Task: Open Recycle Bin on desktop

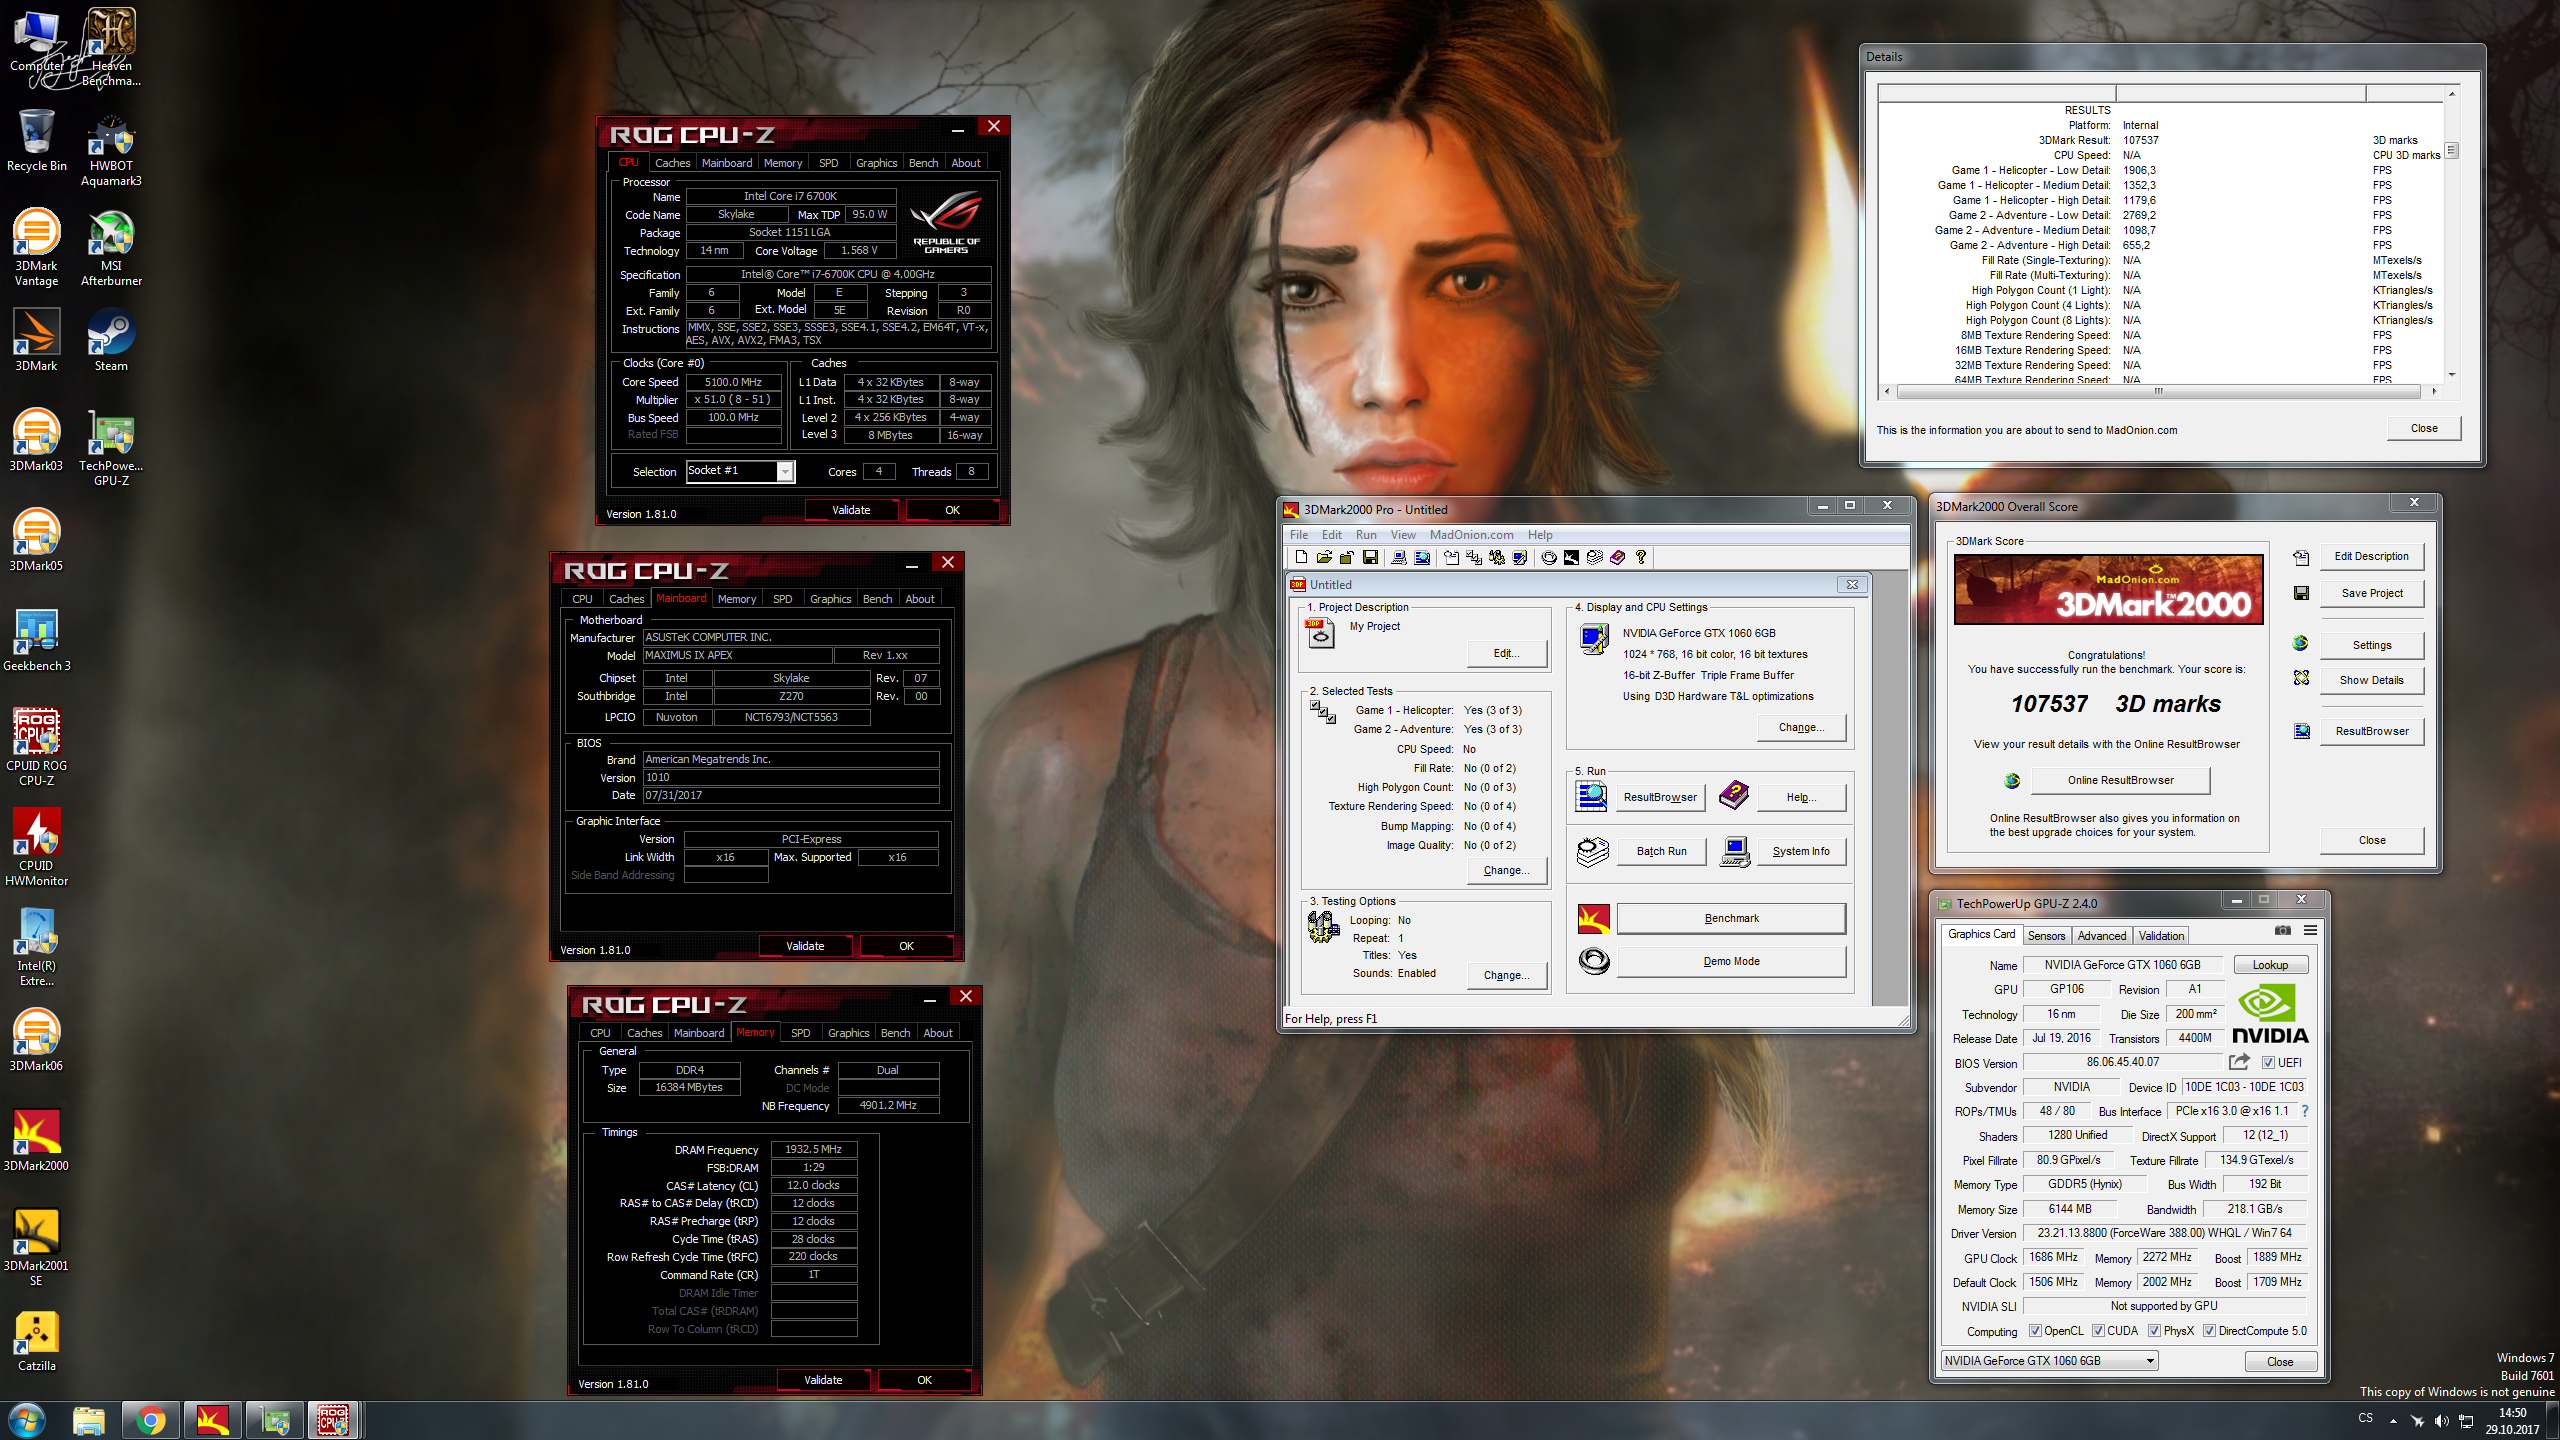Action: pos(36,140)
